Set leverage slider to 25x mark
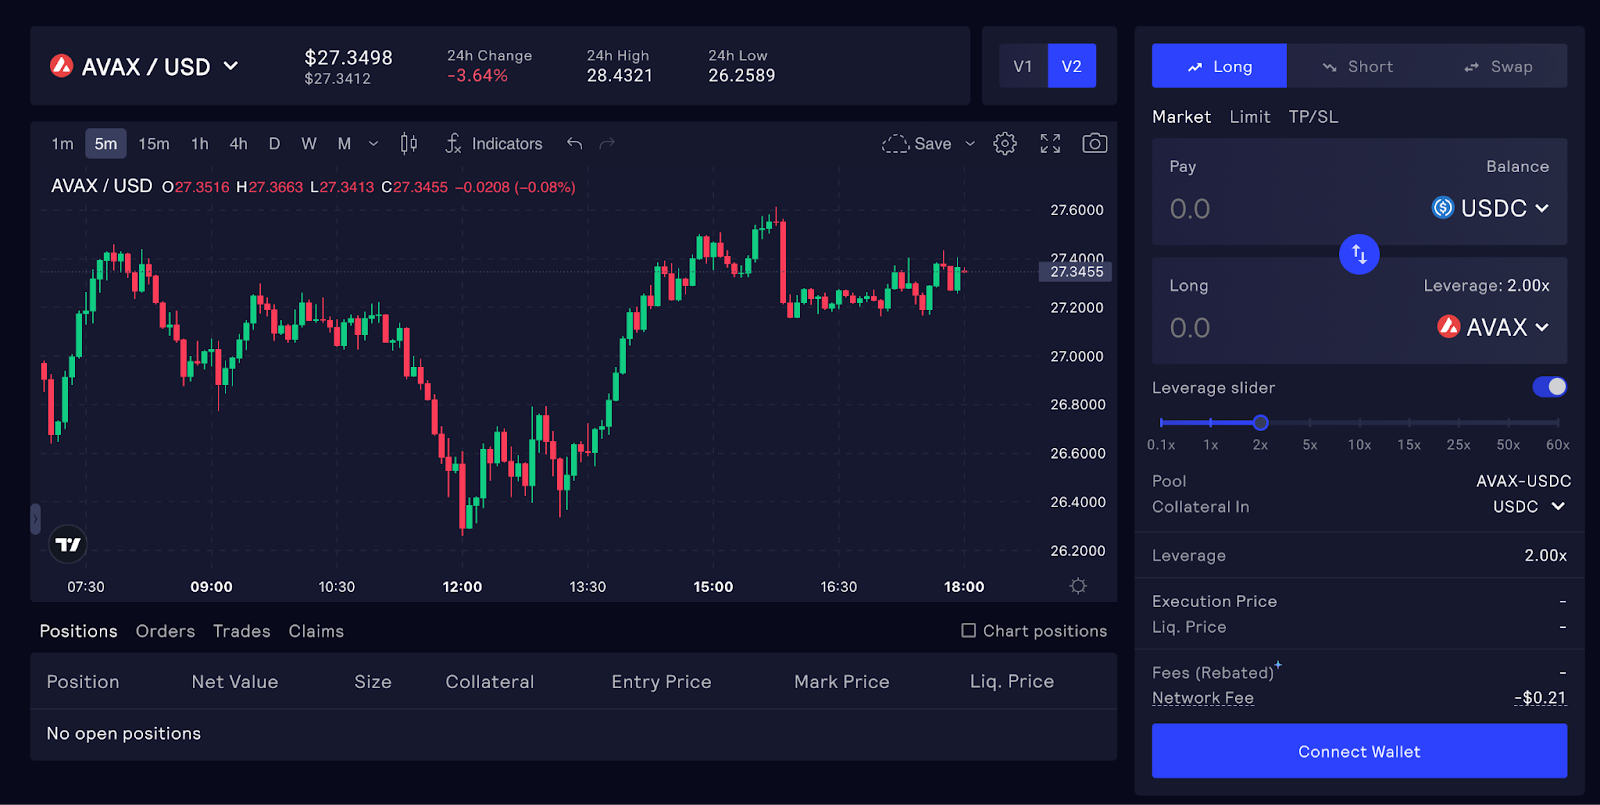 coord(1459,423)
